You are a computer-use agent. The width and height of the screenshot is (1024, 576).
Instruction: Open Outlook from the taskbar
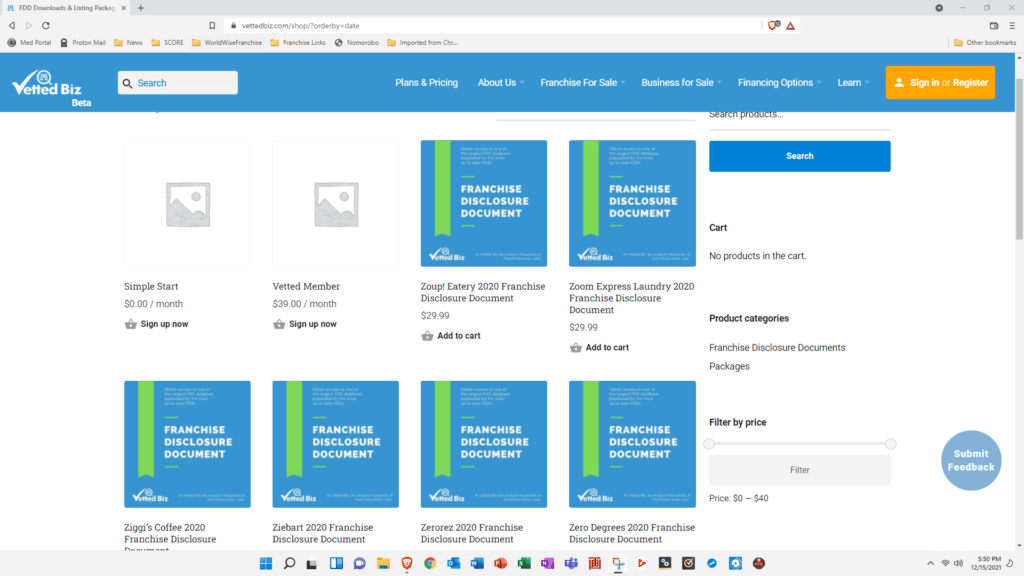(453, 563)
